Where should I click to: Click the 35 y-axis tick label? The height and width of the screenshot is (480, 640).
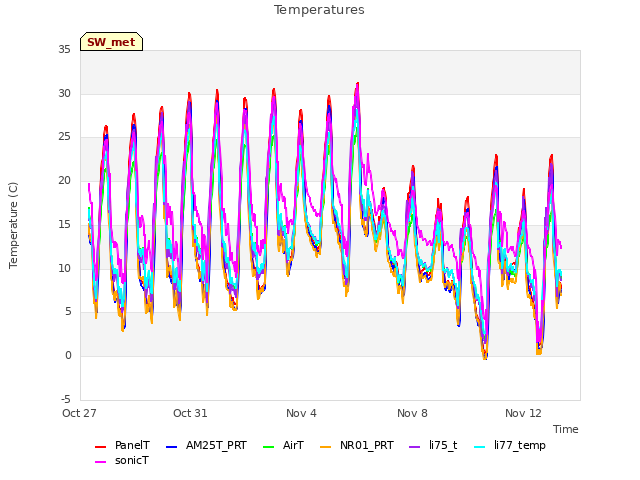pyautogui.click(x=64, y=49)
